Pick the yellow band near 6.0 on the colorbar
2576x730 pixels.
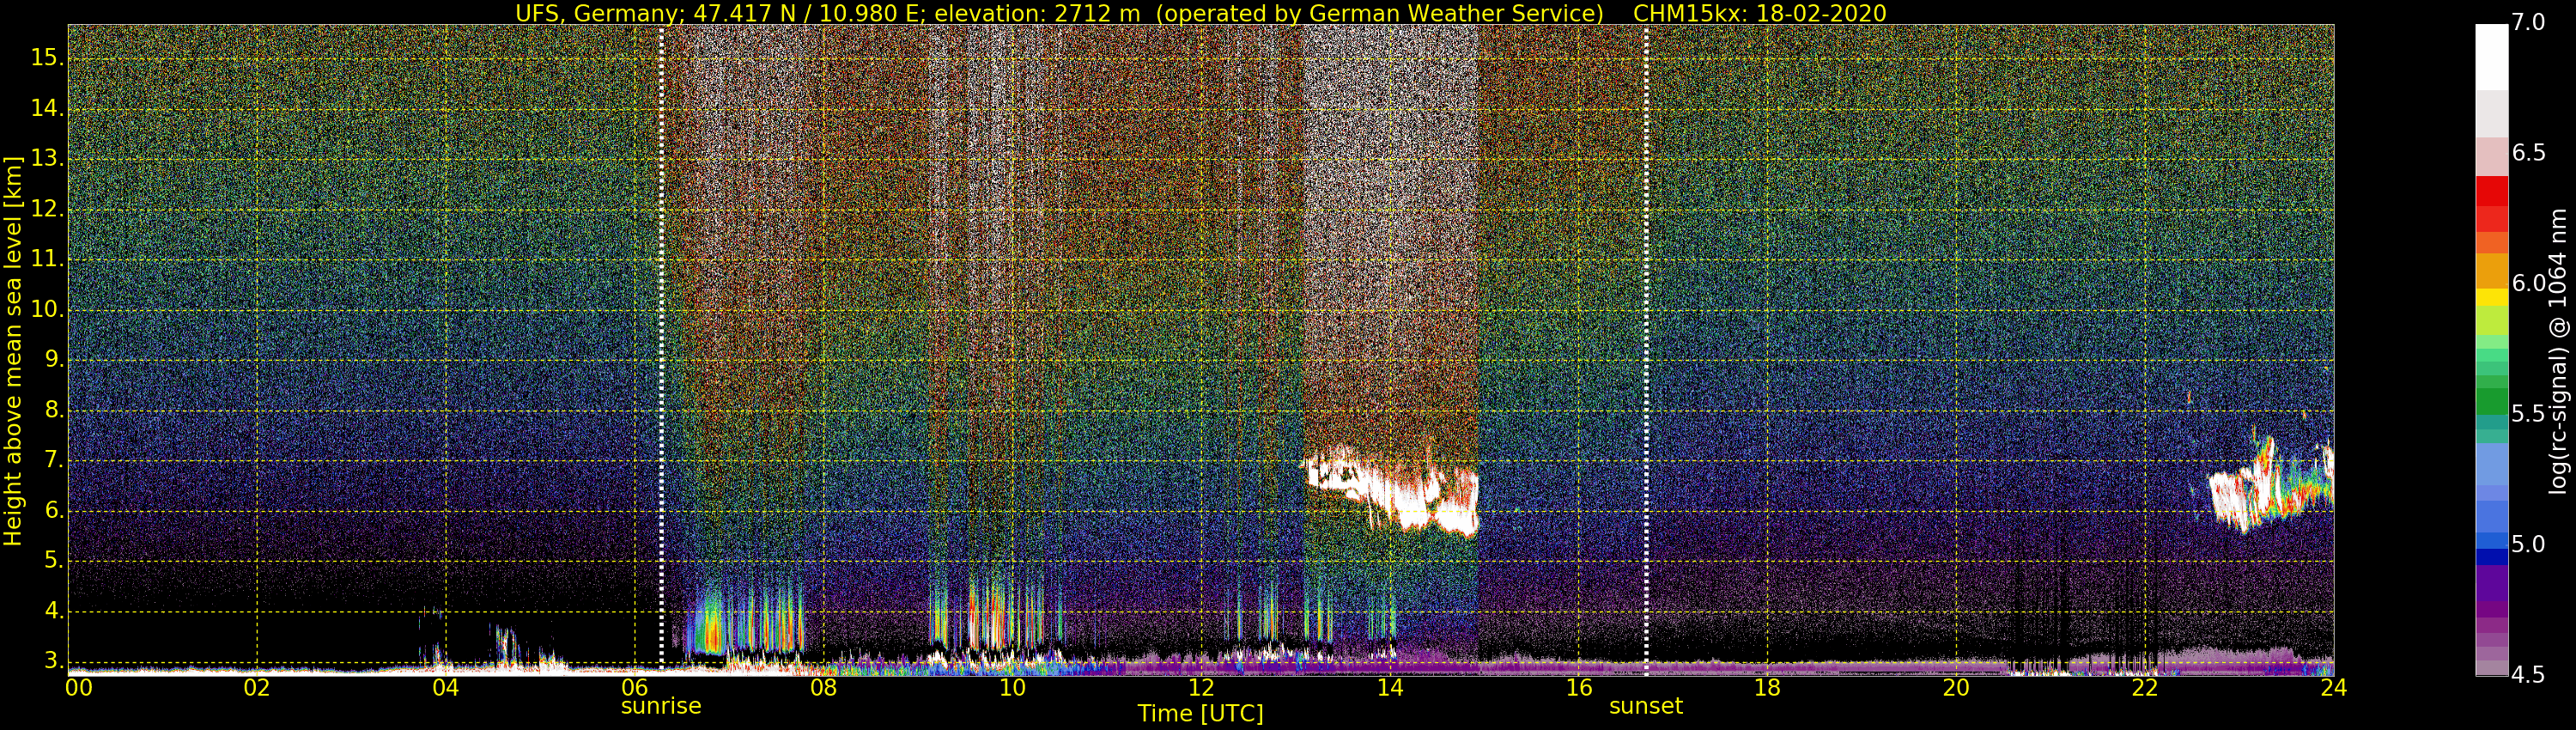click(x=2491, y=297)
